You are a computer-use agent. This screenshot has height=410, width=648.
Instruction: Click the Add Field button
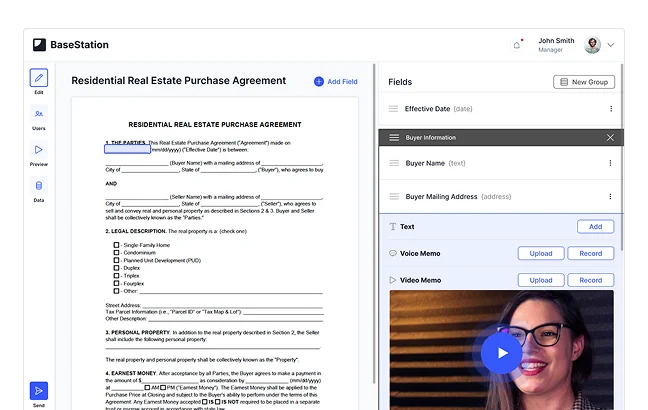[335, 81]
